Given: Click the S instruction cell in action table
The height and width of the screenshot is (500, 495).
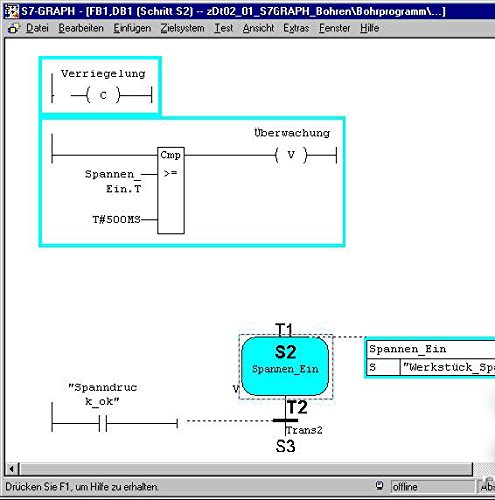Looking at the screenshot, I should pos(383,367).
